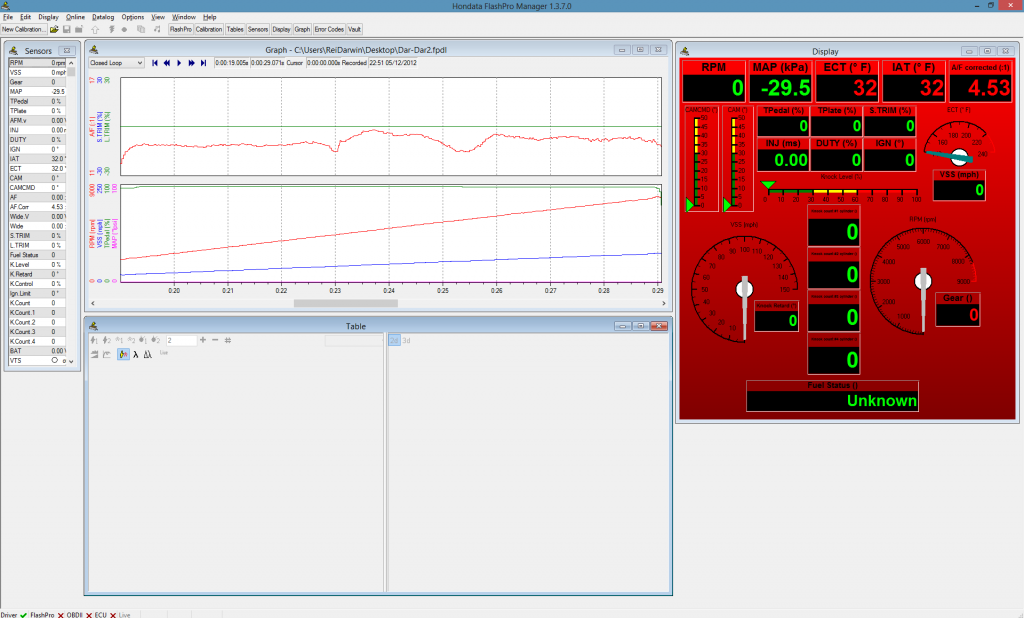Click the copy pages icon in toolbar
The width and height of the screenshot is (1024, 618).
coord(140,29)
